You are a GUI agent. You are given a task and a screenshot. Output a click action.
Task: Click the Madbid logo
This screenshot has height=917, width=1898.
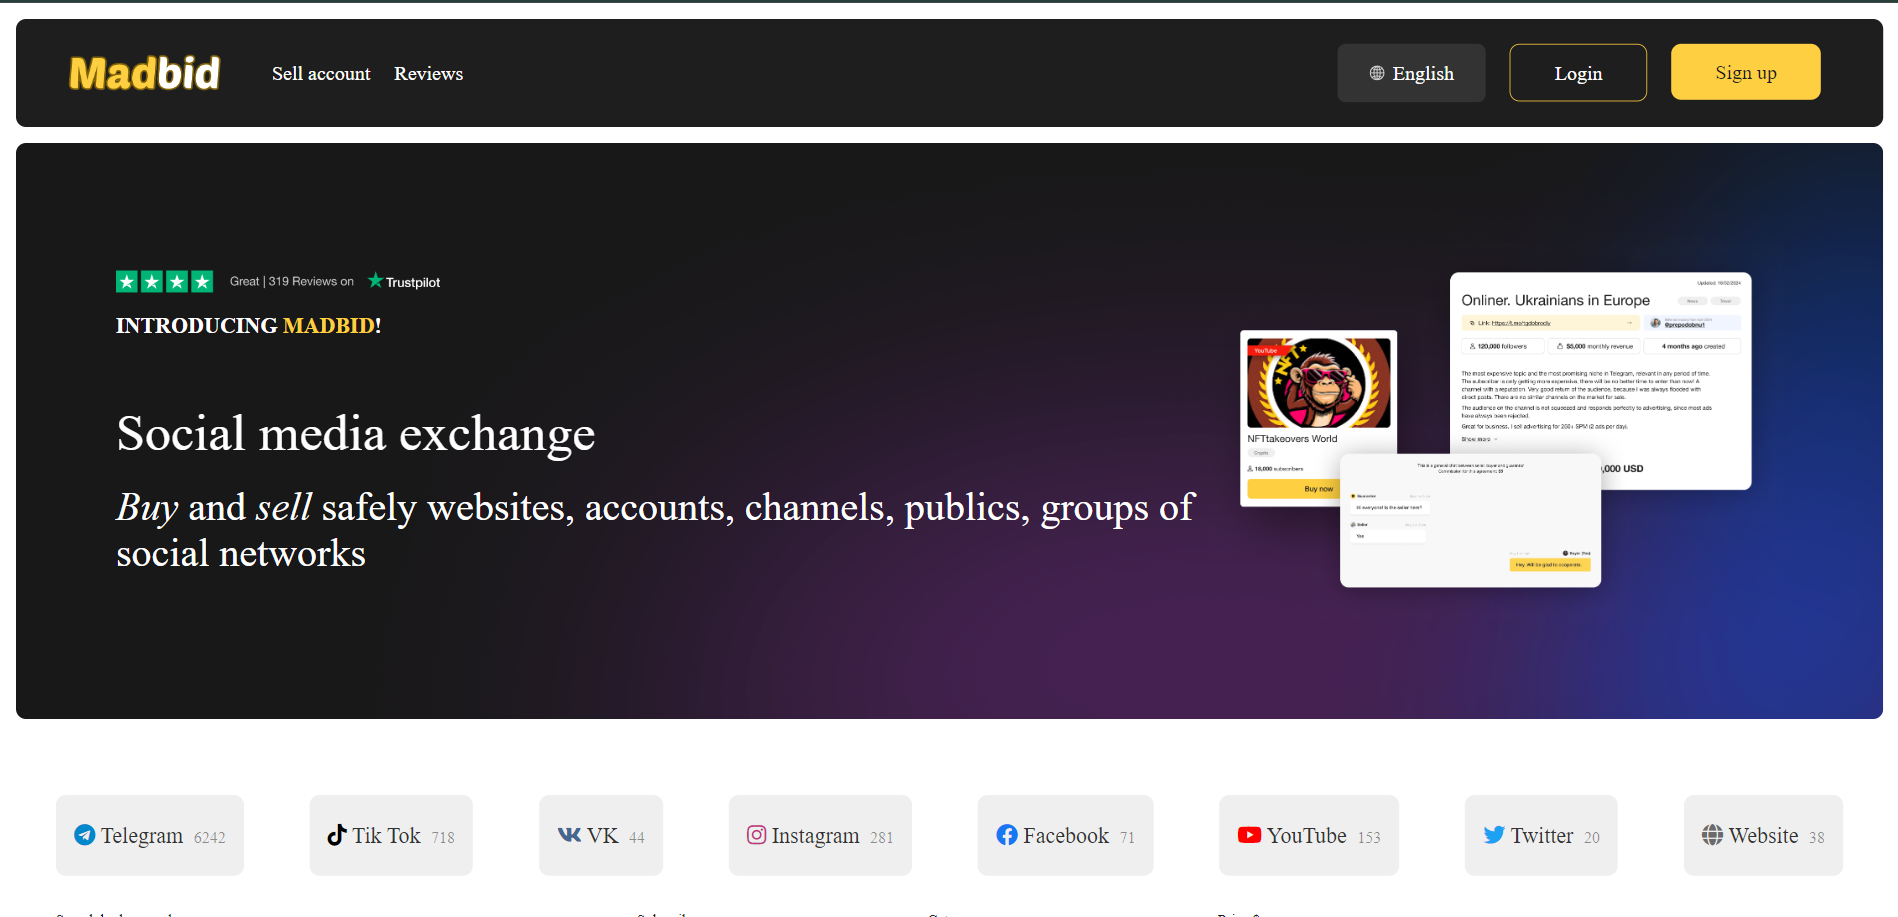(145, 73)
